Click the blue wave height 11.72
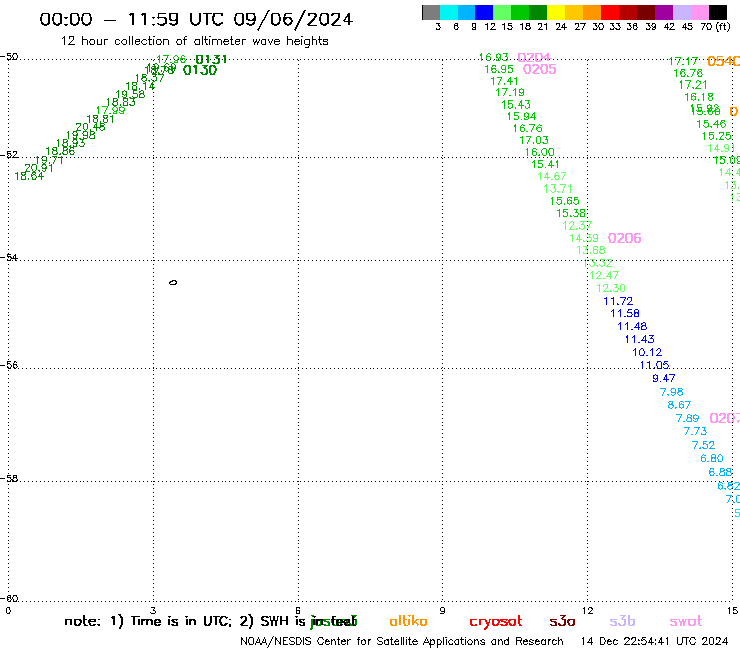The image size is (740, 650). [x=618, y=301]
